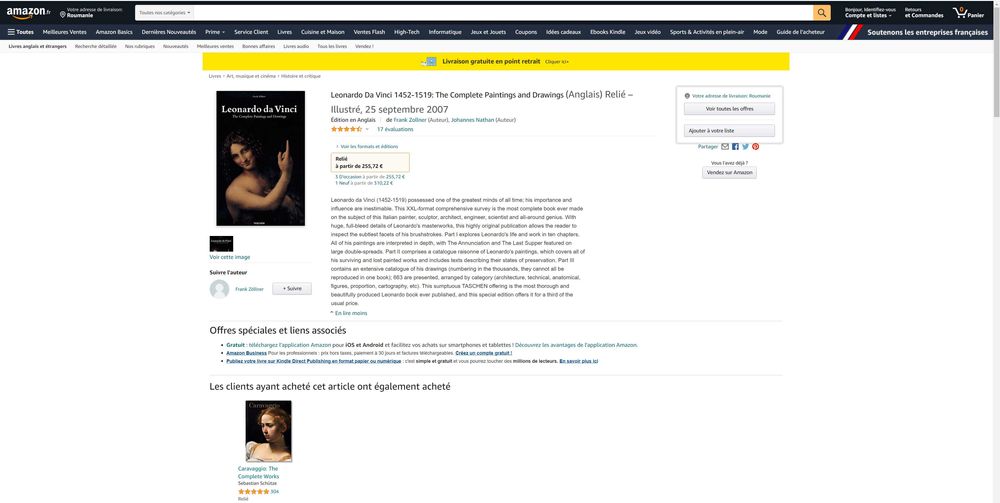Go to the Amazon.fr logo home
Image resolution: width=1000 pixels, height=503 pixels.
tap(29, 13)
